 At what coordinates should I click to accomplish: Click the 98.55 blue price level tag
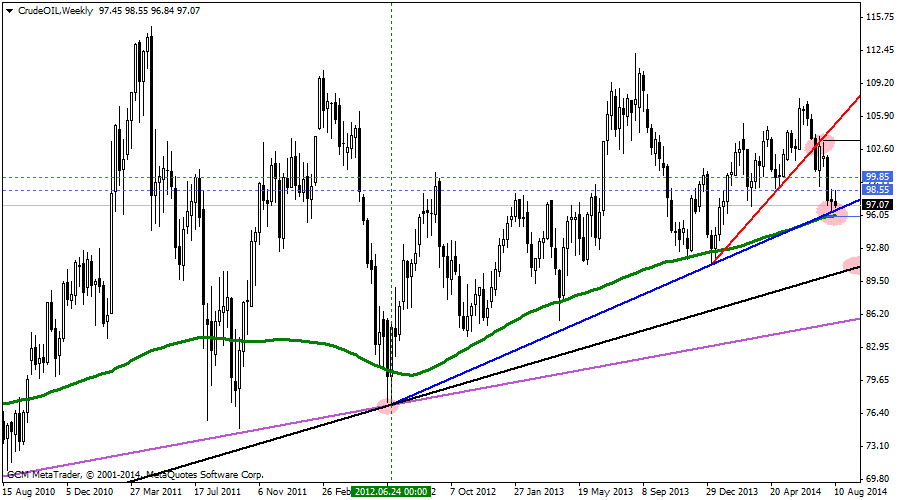(878, 189)
